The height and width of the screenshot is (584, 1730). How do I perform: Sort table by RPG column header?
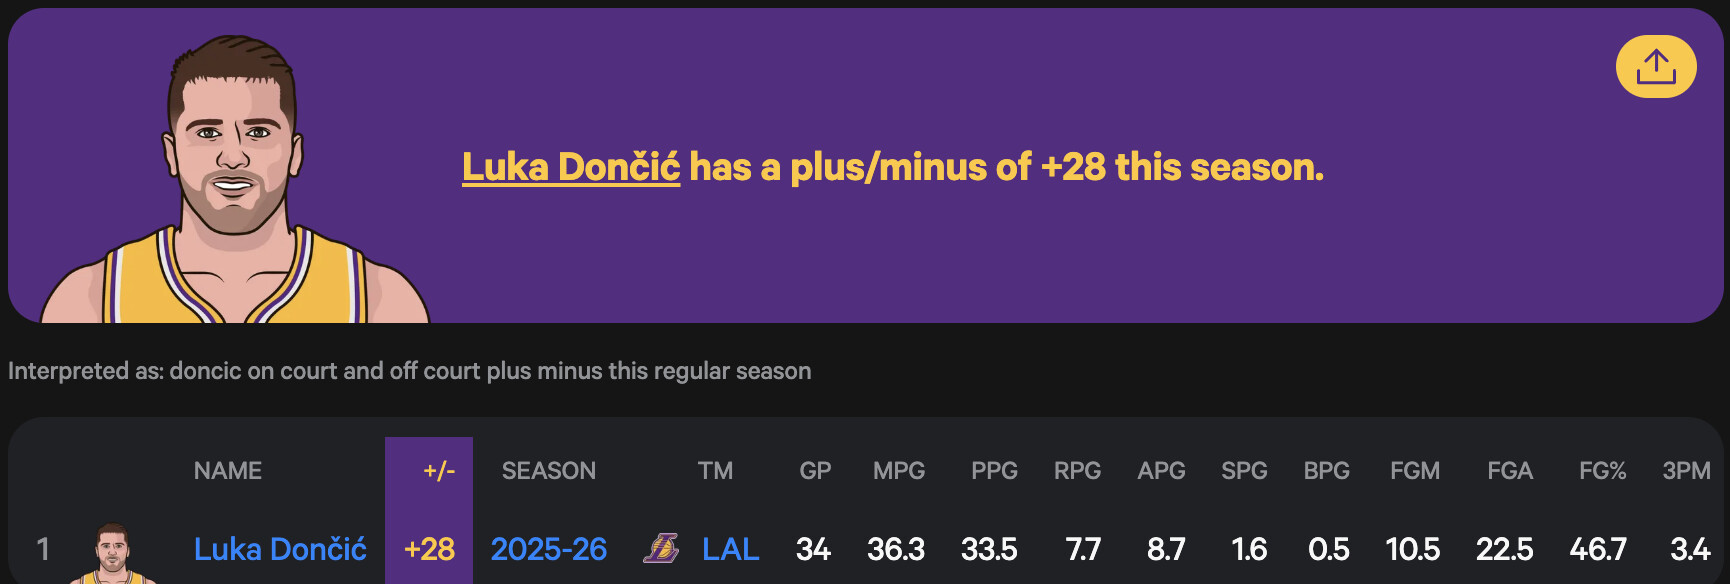pyautogui.click(x=1077, y=471)
